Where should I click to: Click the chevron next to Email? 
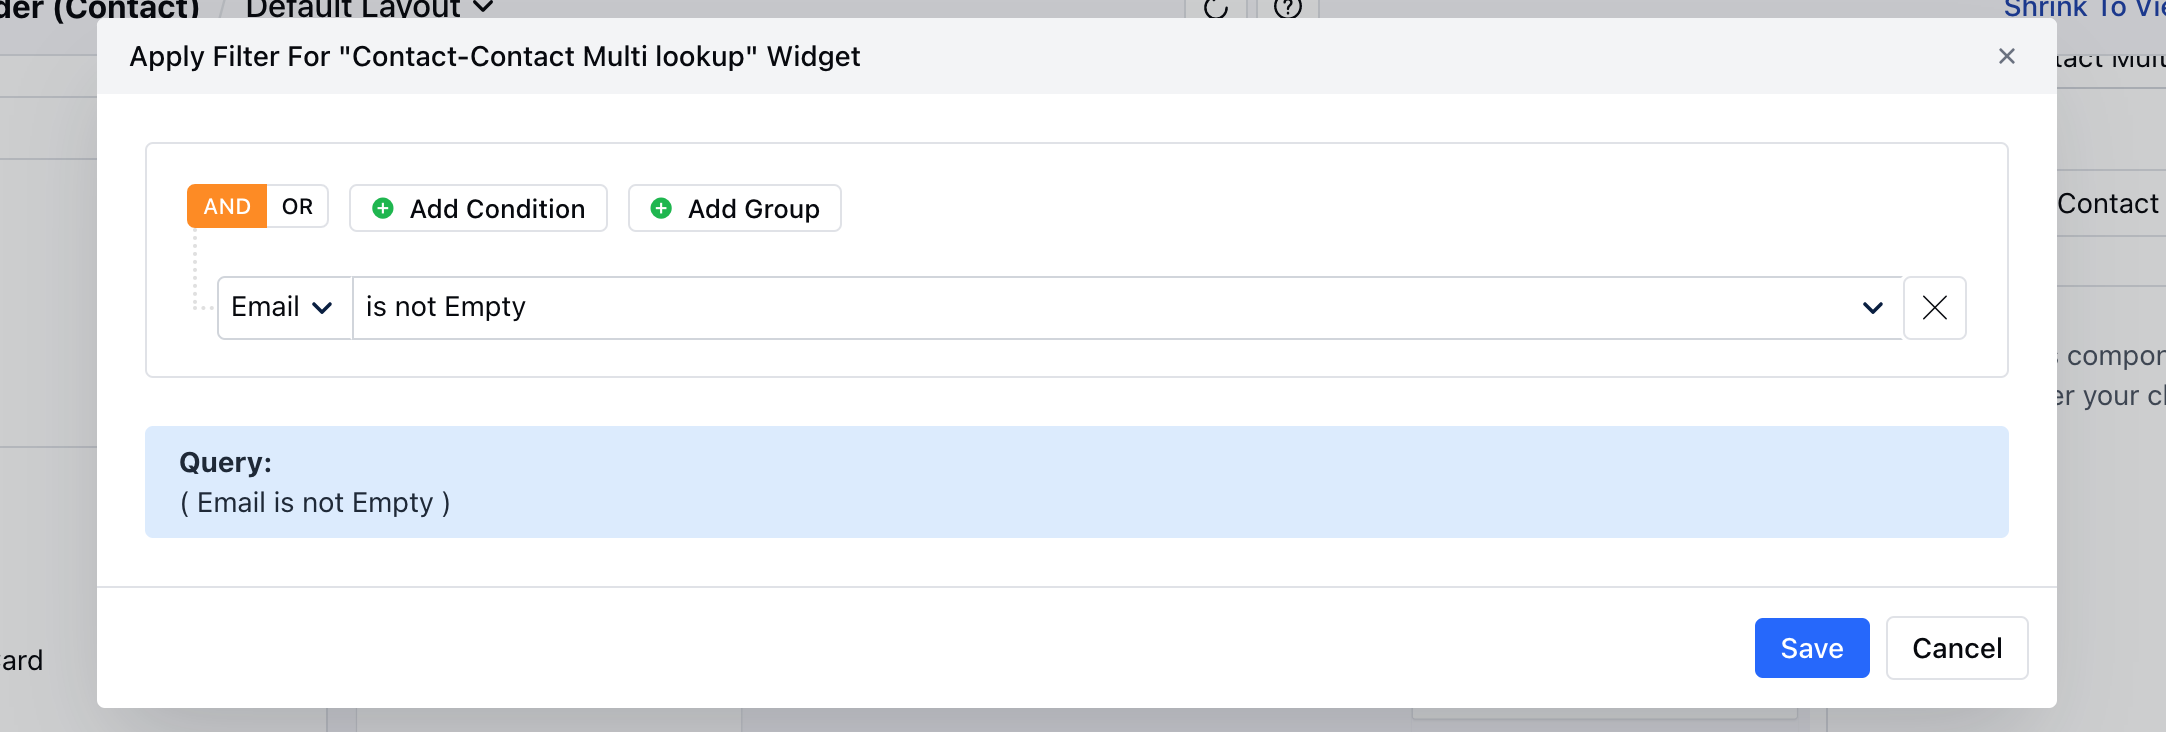point(322,308)
